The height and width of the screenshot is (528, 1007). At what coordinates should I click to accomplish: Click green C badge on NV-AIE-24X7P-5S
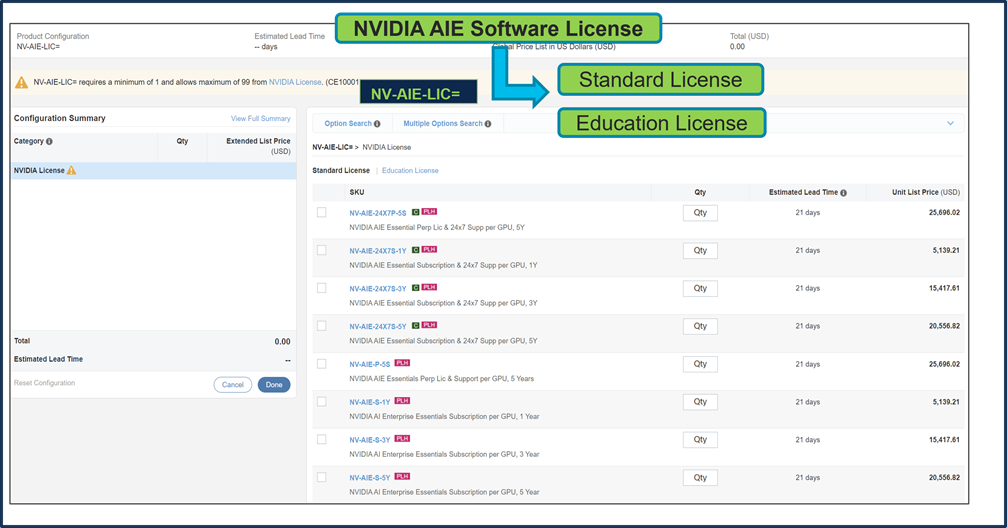(x=416, y=212)
